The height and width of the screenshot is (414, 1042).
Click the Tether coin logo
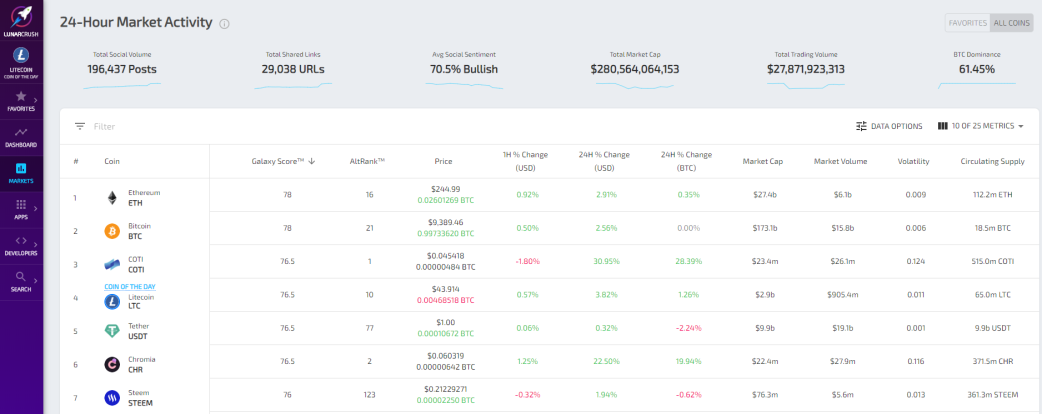[112, 331]
